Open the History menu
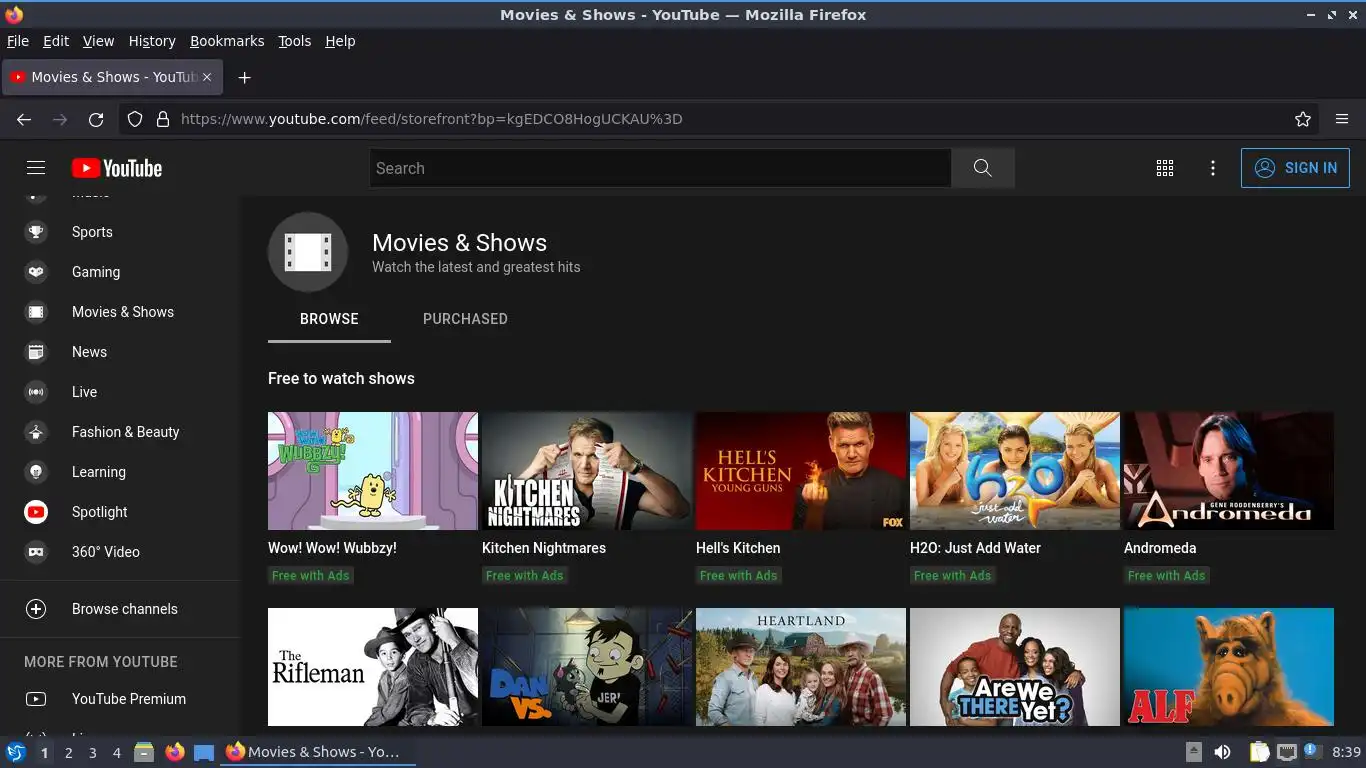The width and height of the screenshot is (1366, 768). (x=152, y=41)
